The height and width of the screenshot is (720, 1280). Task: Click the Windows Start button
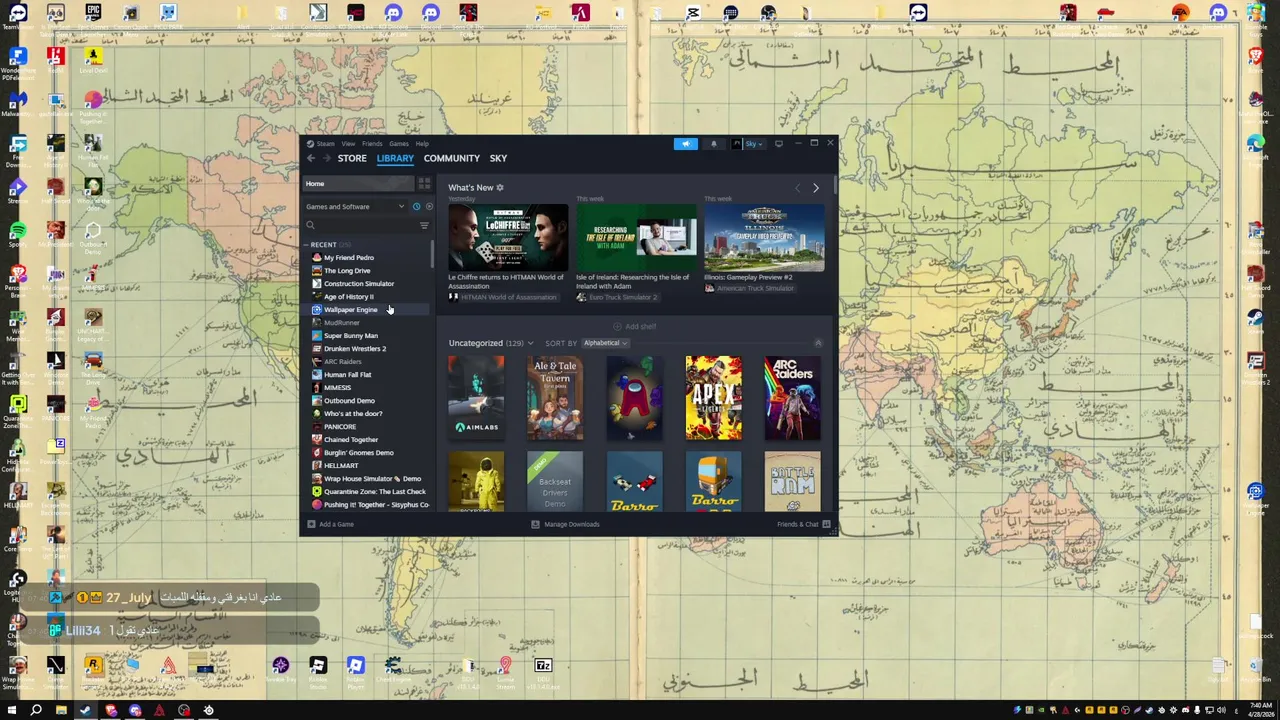[x=11, y=710]
